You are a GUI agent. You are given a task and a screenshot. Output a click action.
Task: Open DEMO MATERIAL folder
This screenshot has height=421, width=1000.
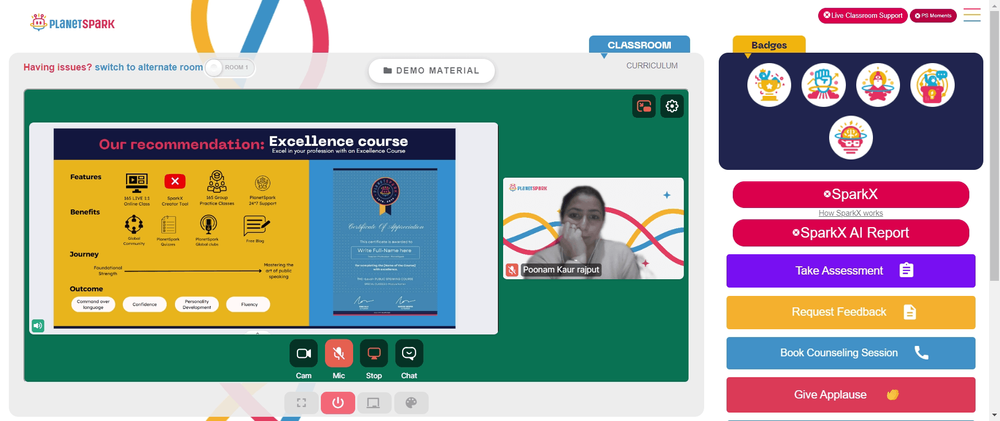coord(432,71)
